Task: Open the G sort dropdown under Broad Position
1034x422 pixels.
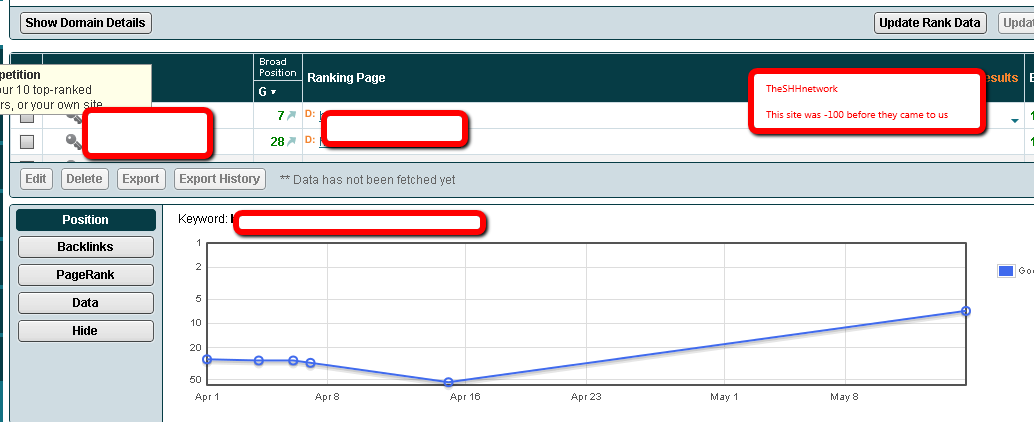Action: point(267,92)
